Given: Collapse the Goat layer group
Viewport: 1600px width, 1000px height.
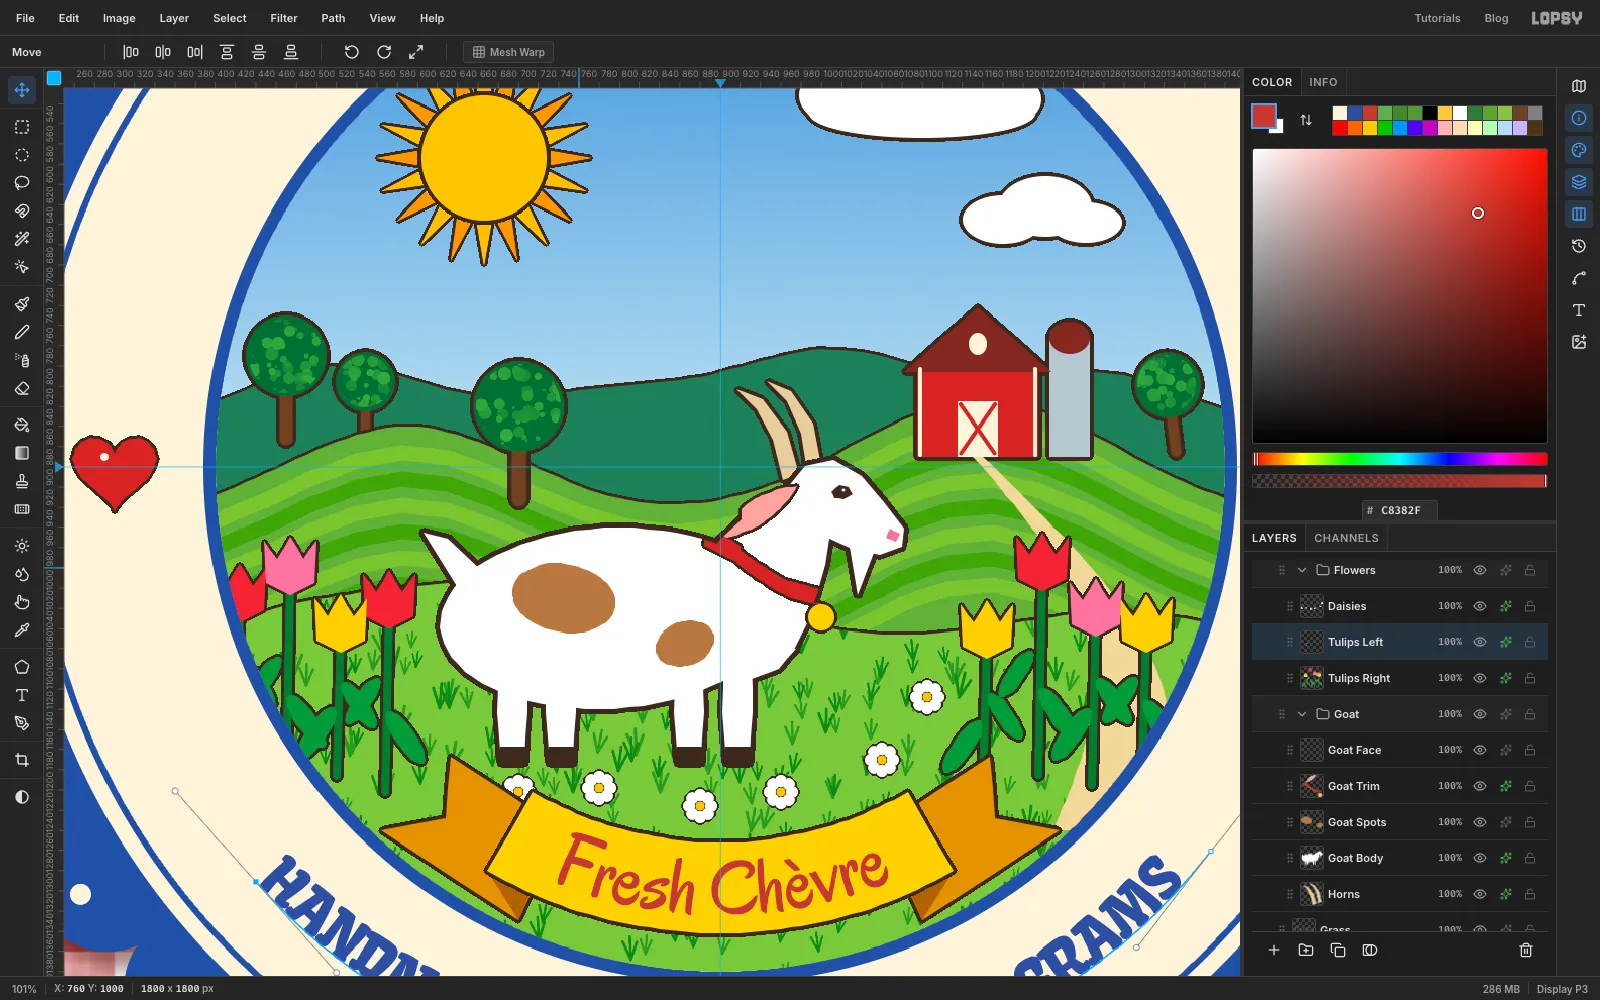Looking at the screenshot, I should [1302, 714].
